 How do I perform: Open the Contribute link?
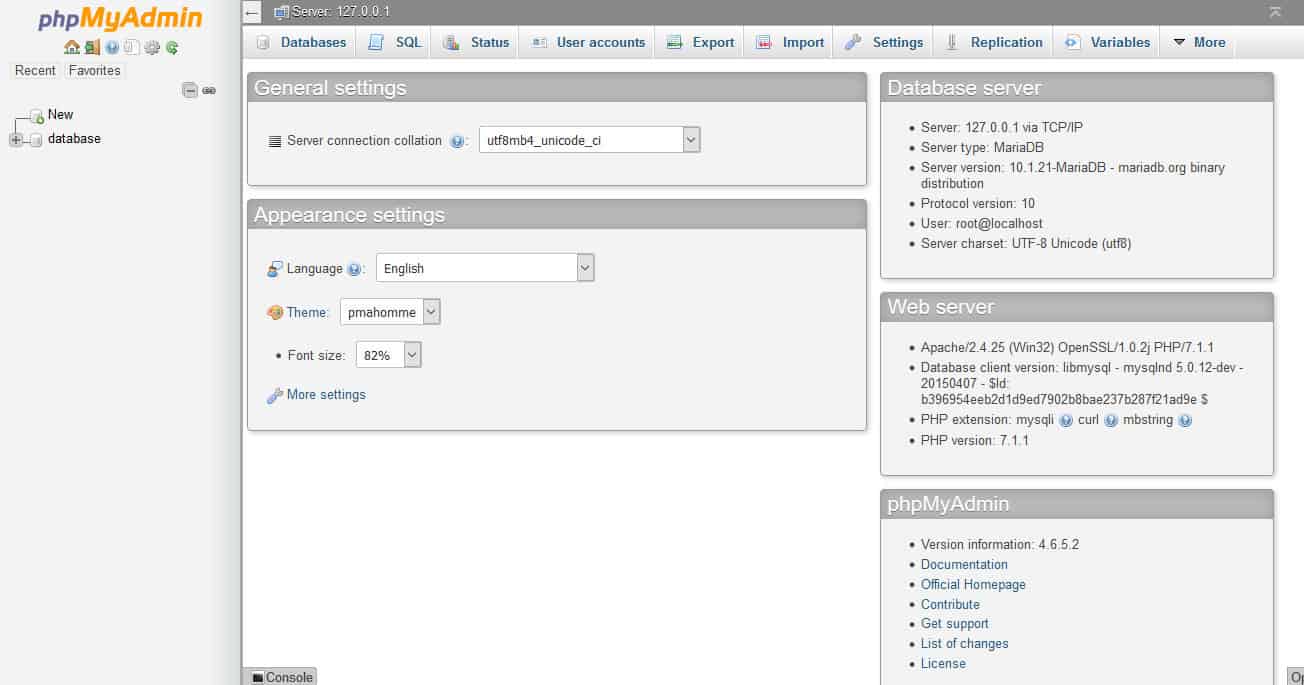(950, 605)
